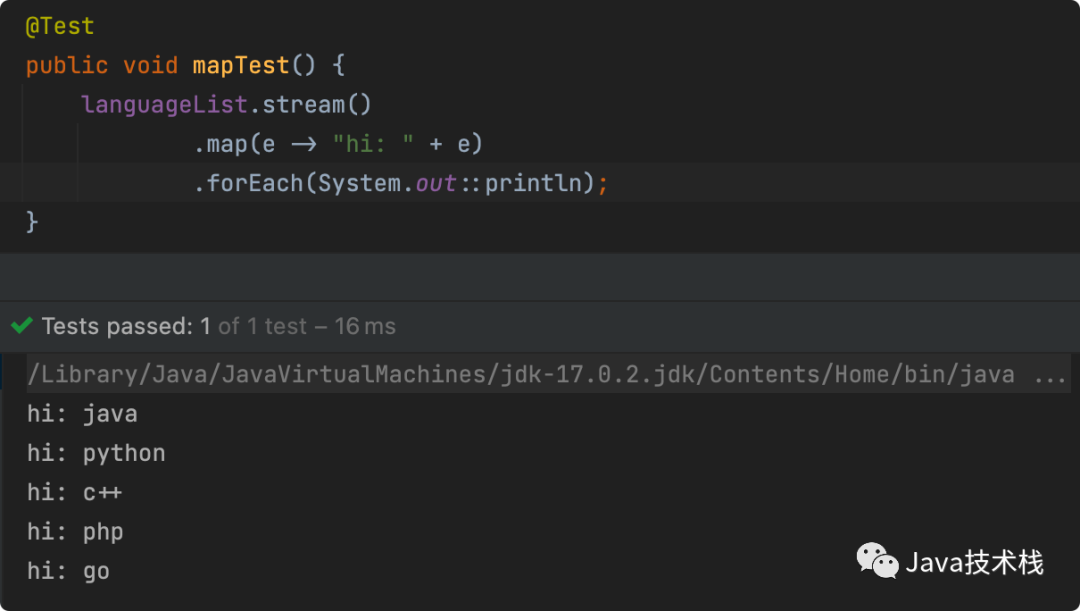
Task: Click the "hi: " string literal
Action: 373,144
